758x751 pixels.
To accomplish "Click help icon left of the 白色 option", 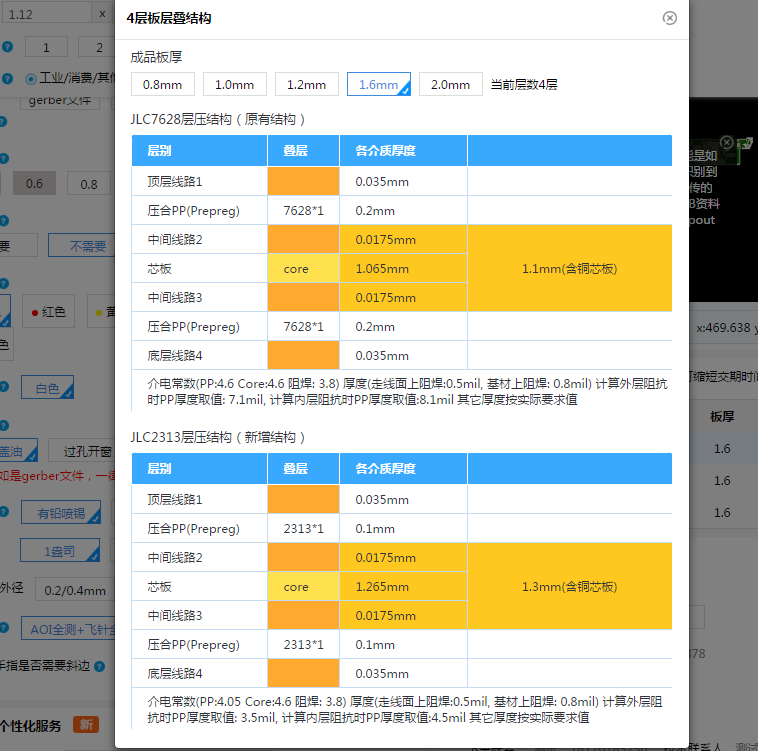I will (4, 388).
